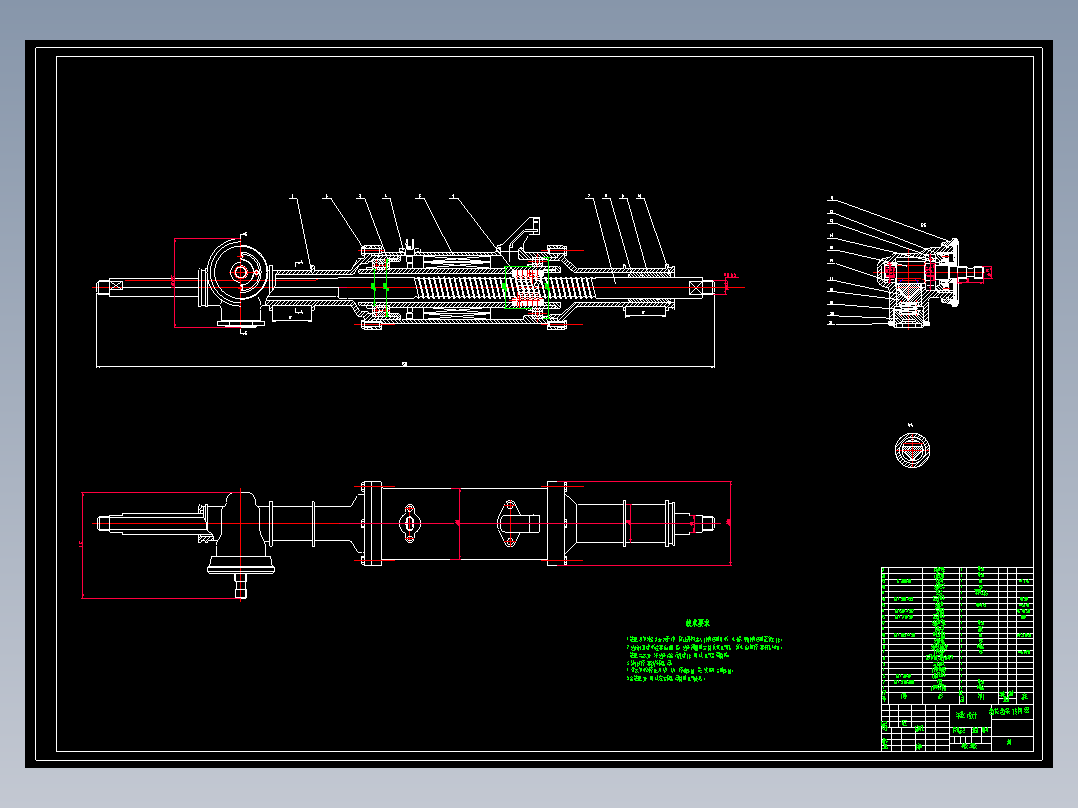1078x808 pixels.
Task: Select the pinion input shaft stub below housing
Action: (241, 586)
